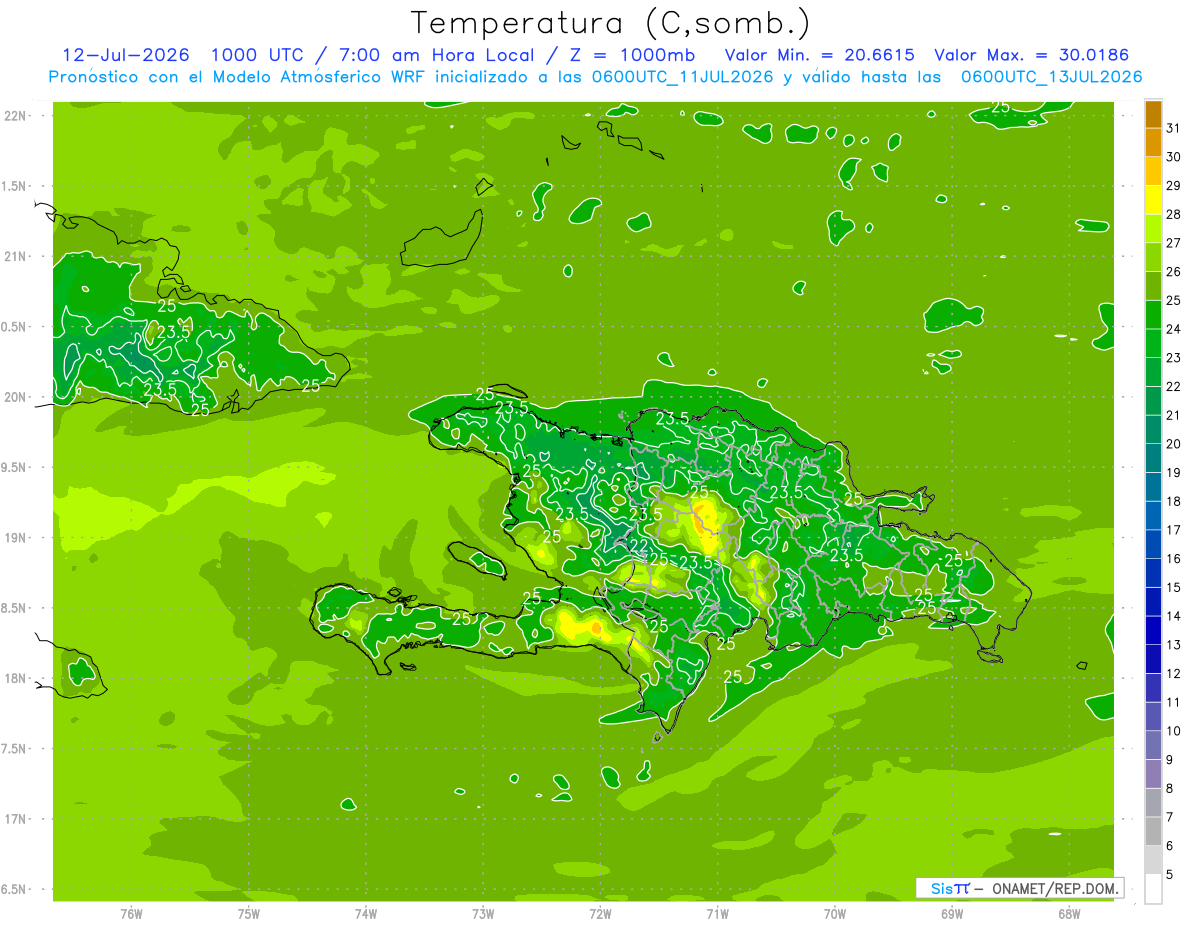Click the '75W' longitude axis label

[x=249, y=914]
